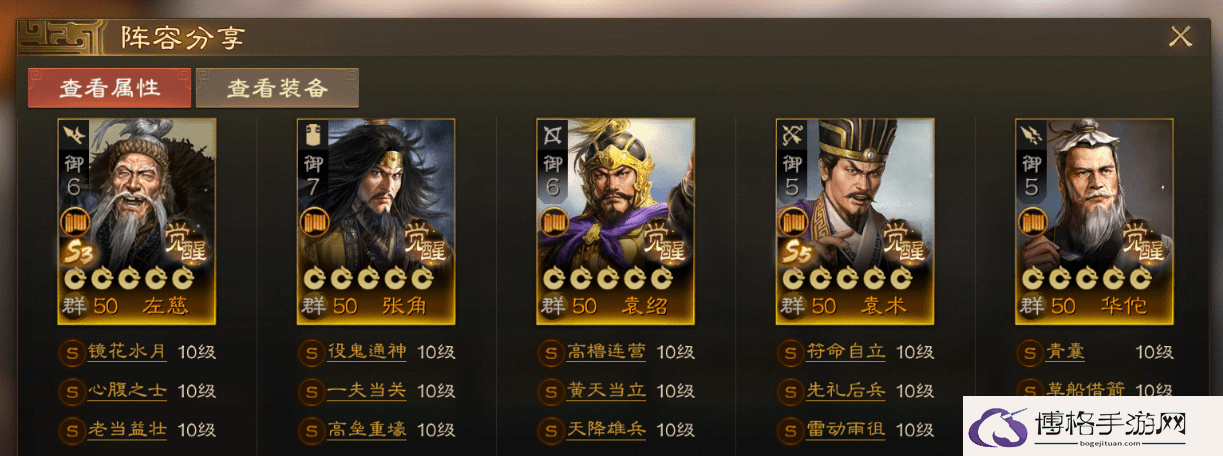
Task: Click the 觉醒 awakening badge on 袁绍
Action: 668,241
